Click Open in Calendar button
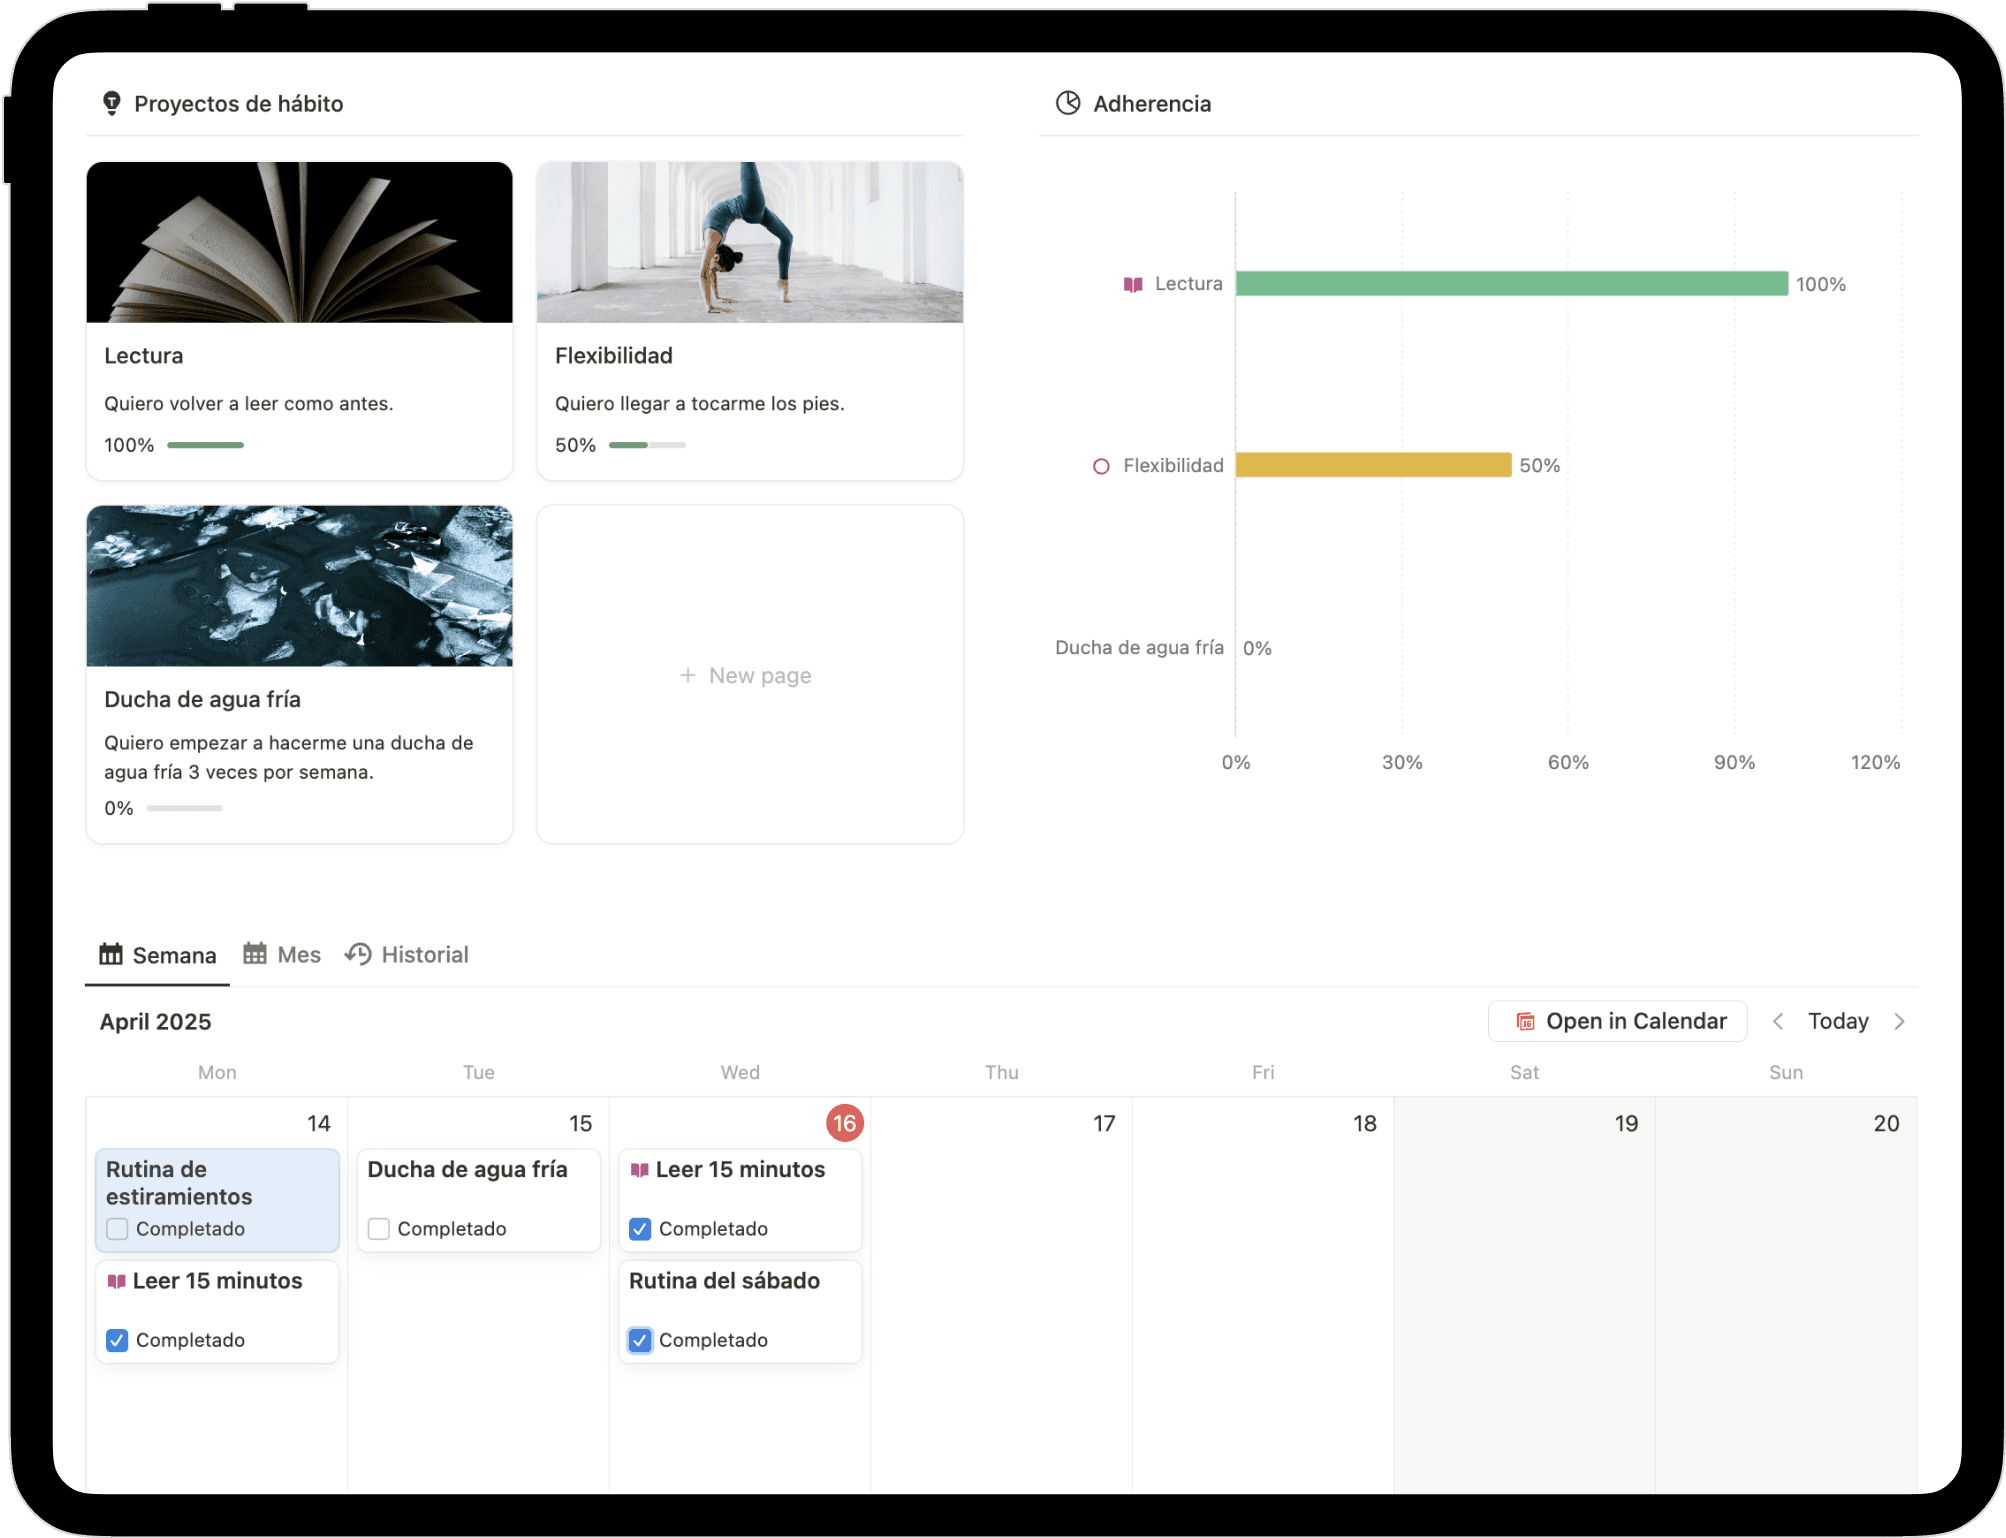 pyautogui.click(x=1618, y=1021)
